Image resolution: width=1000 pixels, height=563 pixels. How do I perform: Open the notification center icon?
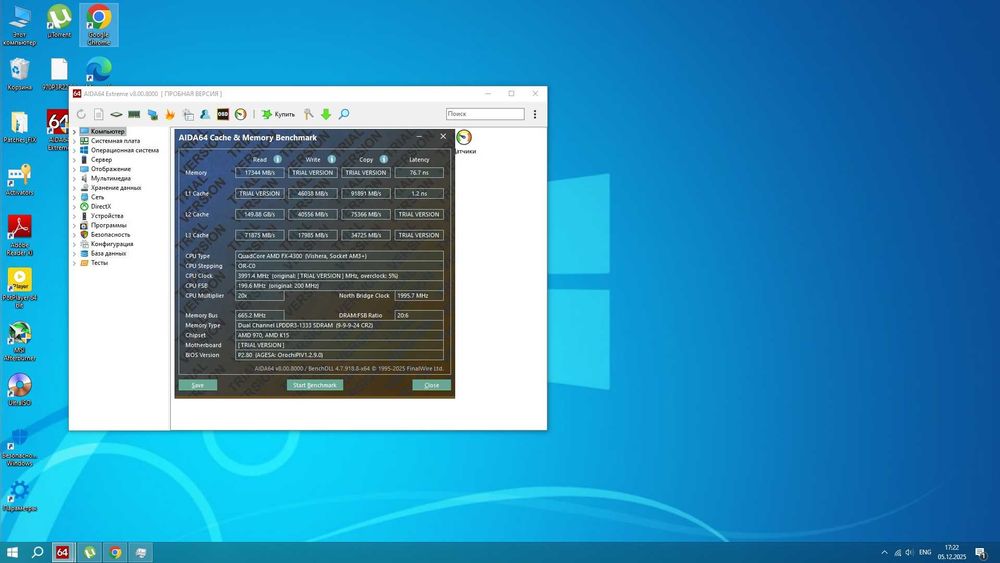tap(981, 552)
